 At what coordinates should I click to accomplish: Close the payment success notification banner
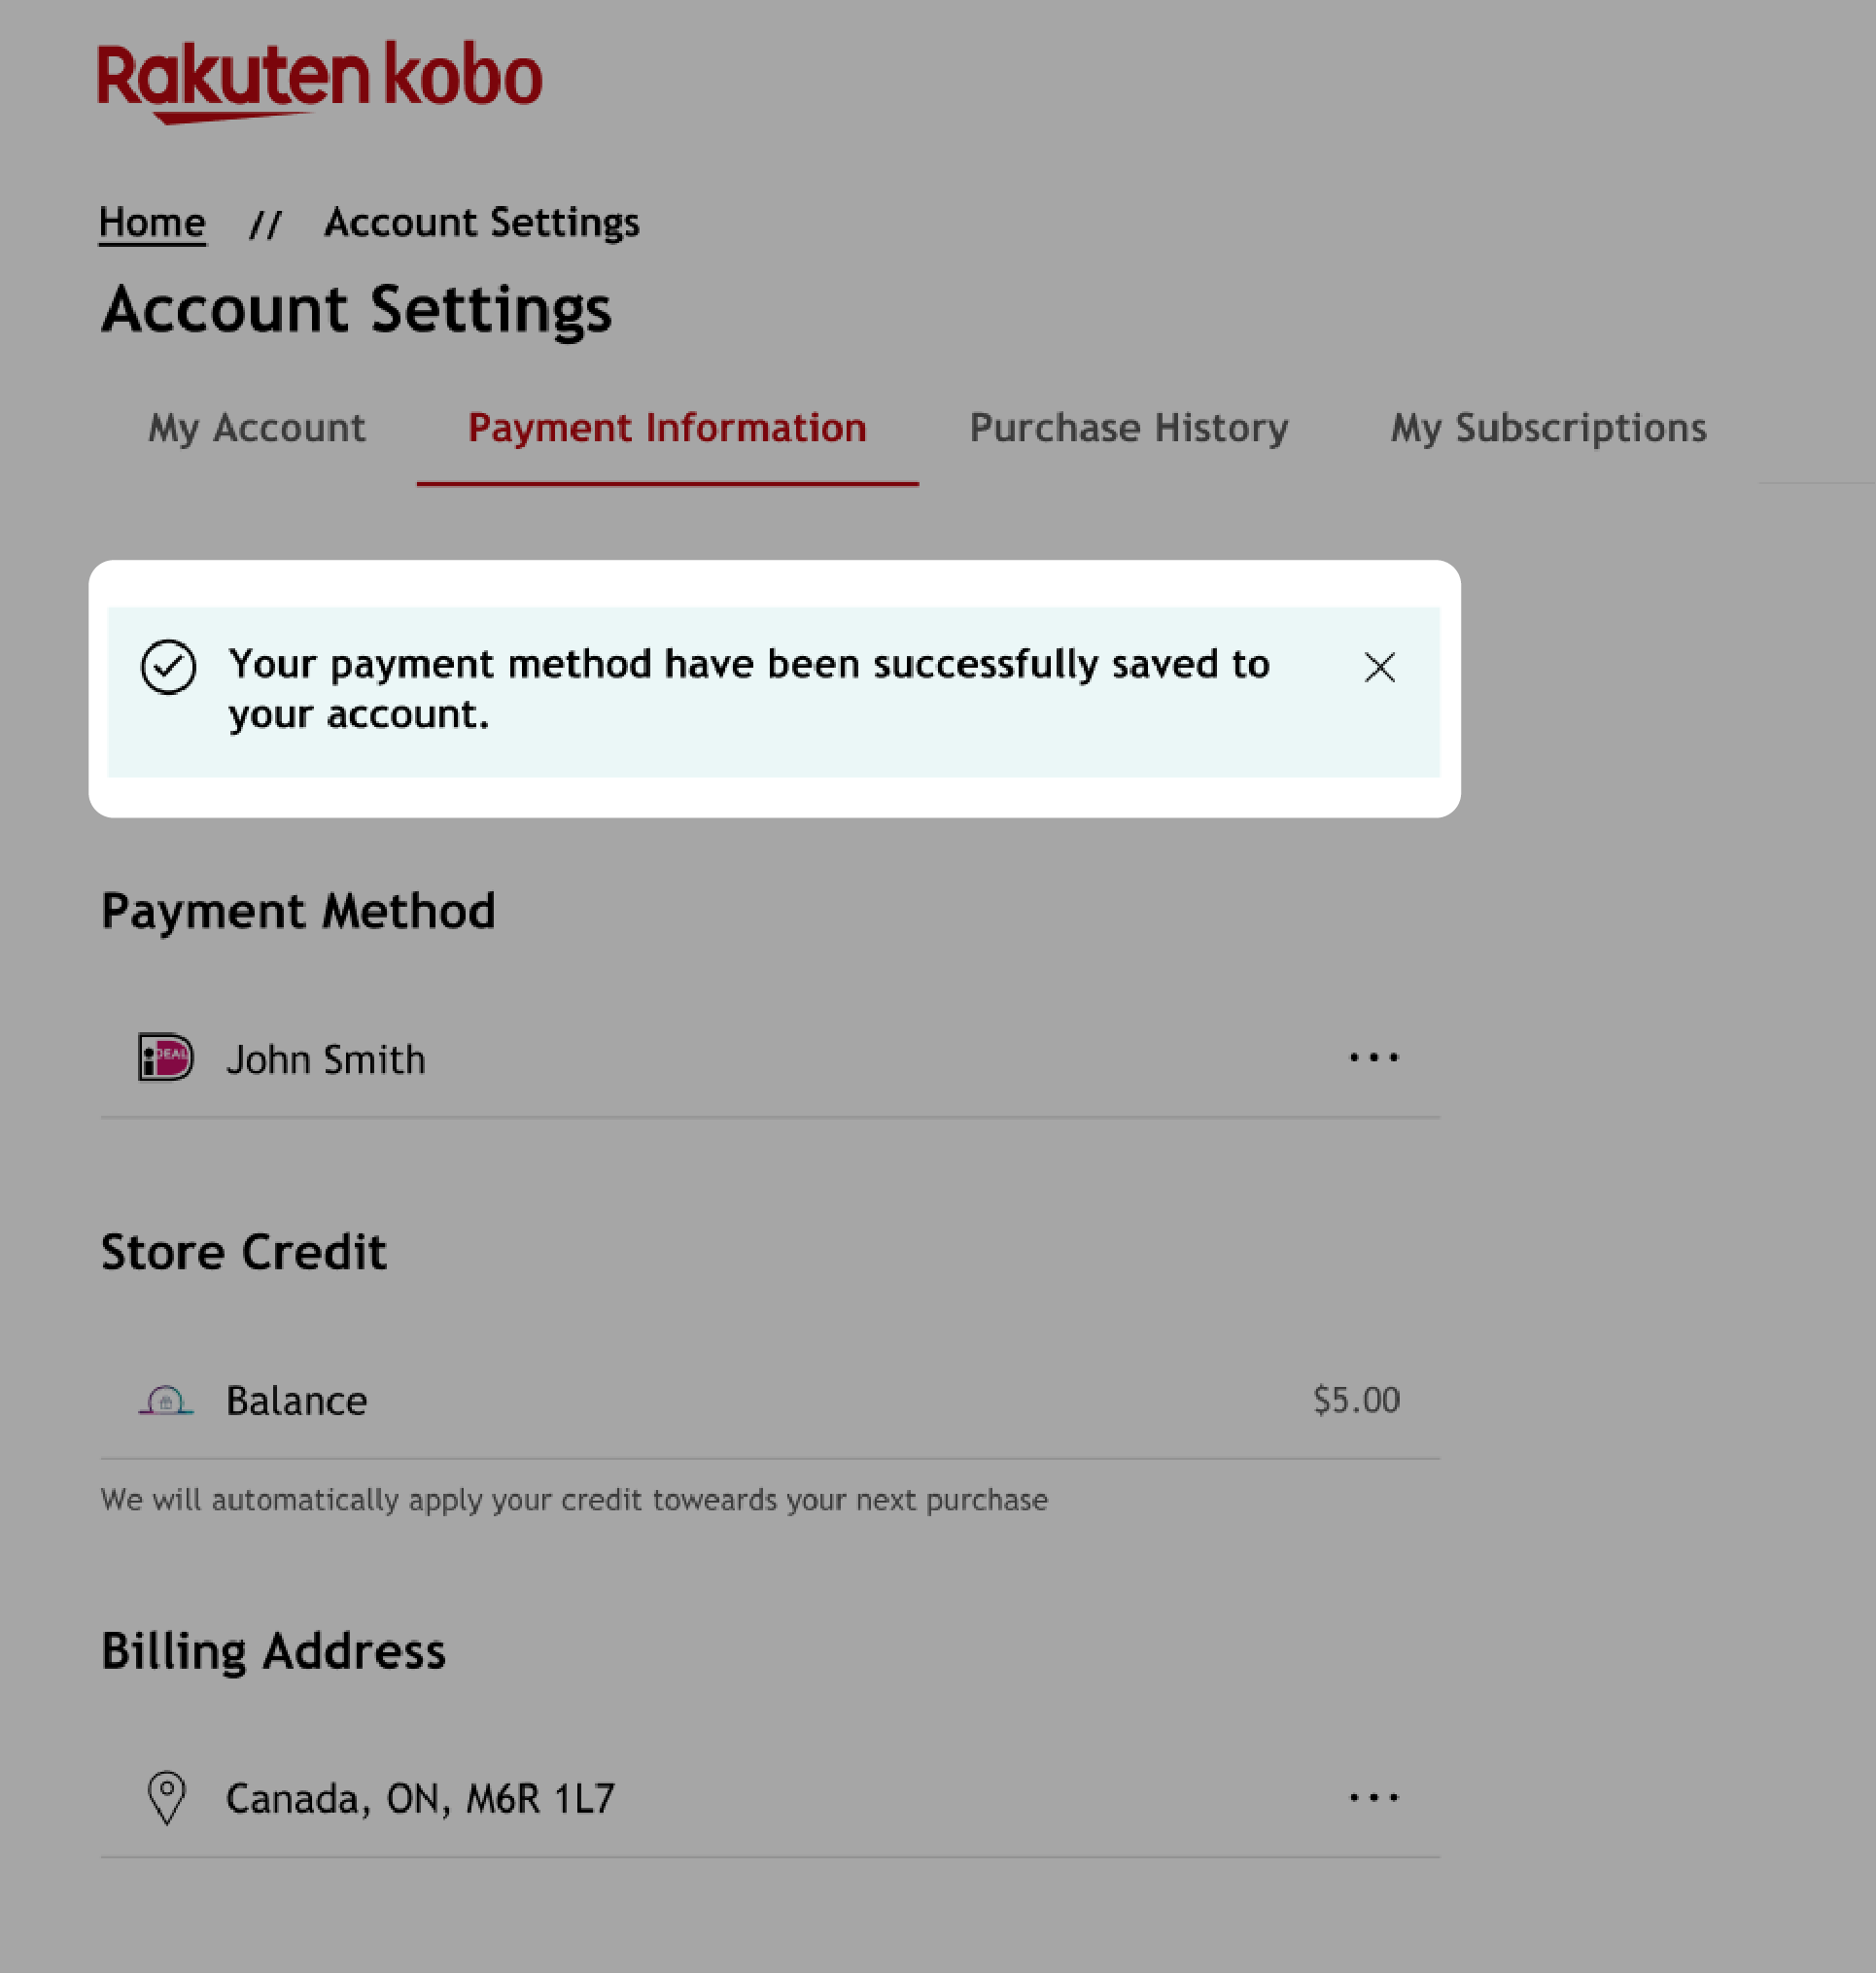(x=1379, y=666)
